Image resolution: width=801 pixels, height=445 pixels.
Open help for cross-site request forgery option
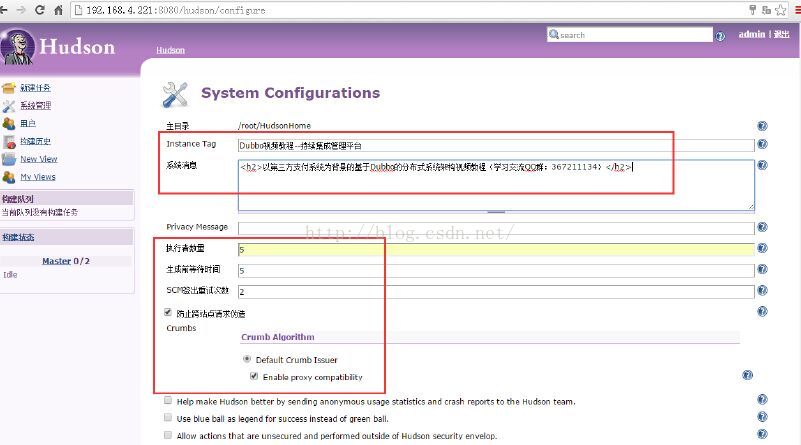pyautogui.click(x=762, y=312)
